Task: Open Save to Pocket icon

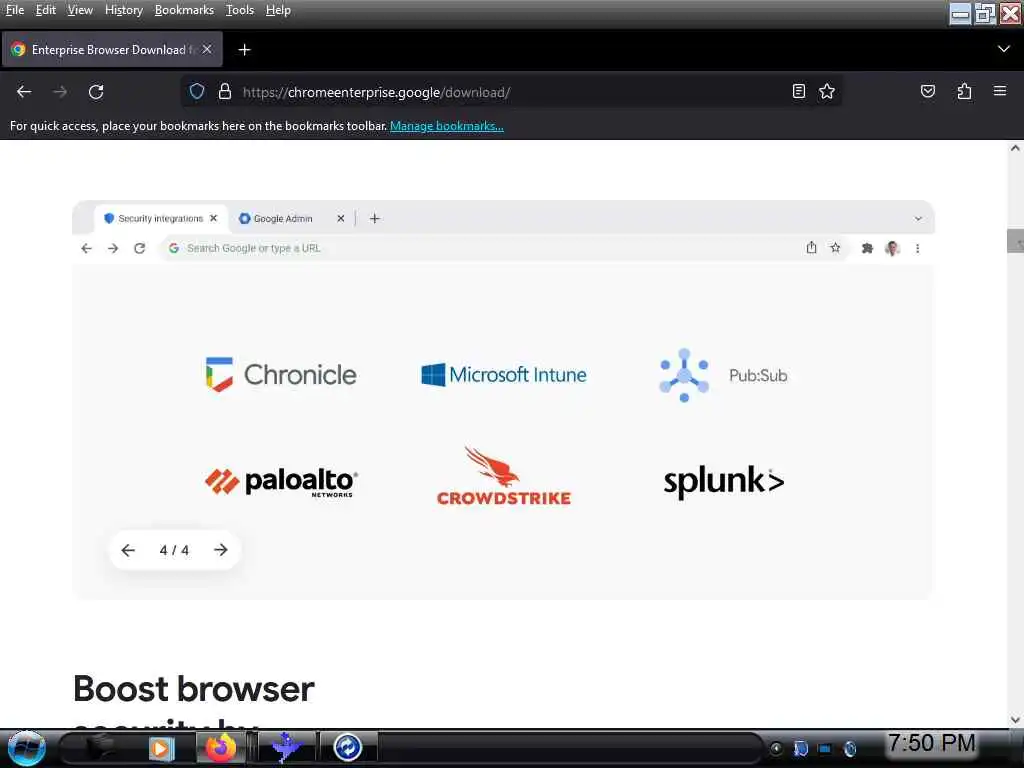Action: pos(927,91)
